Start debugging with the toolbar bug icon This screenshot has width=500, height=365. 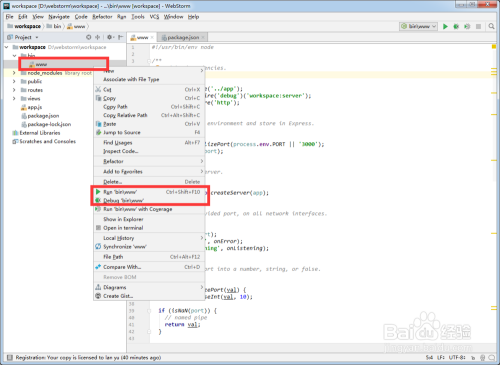click(456, 26)
